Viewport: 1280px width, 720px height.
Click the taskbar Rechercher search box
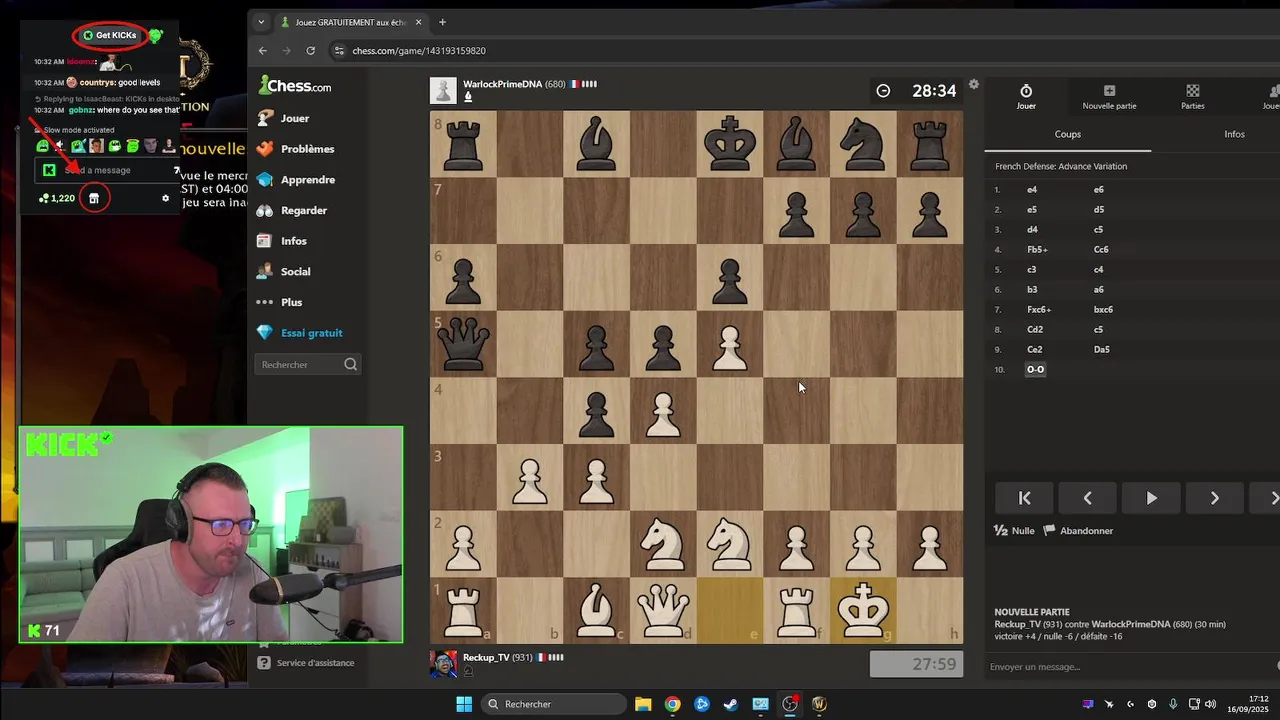coord(552,704)
